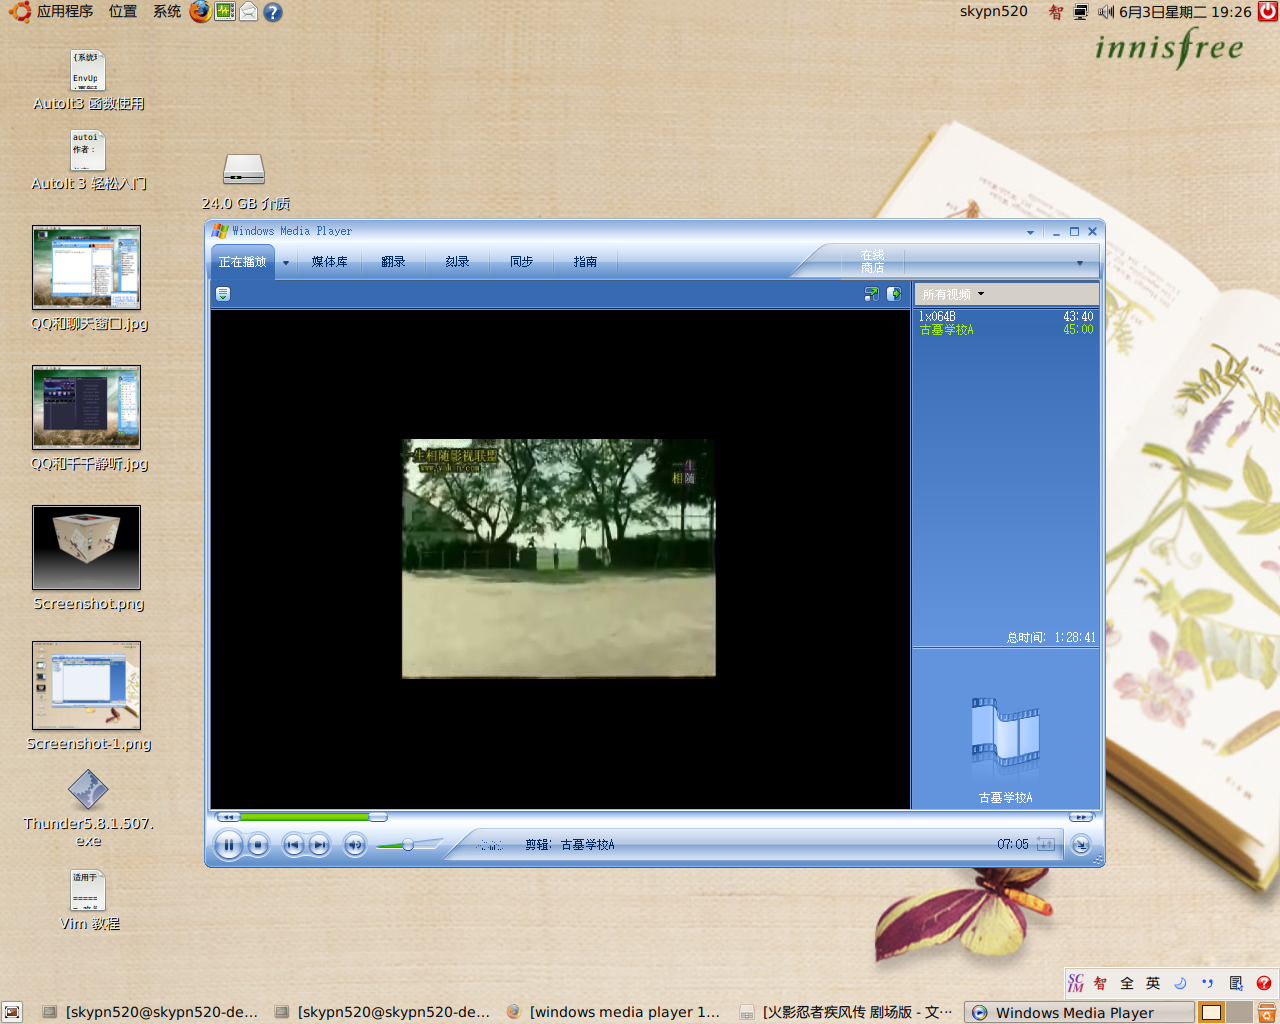Screen dimensions: 1280x1024
Task: Launch Firefox from the top panel
Action: click(x=201, y=12)
